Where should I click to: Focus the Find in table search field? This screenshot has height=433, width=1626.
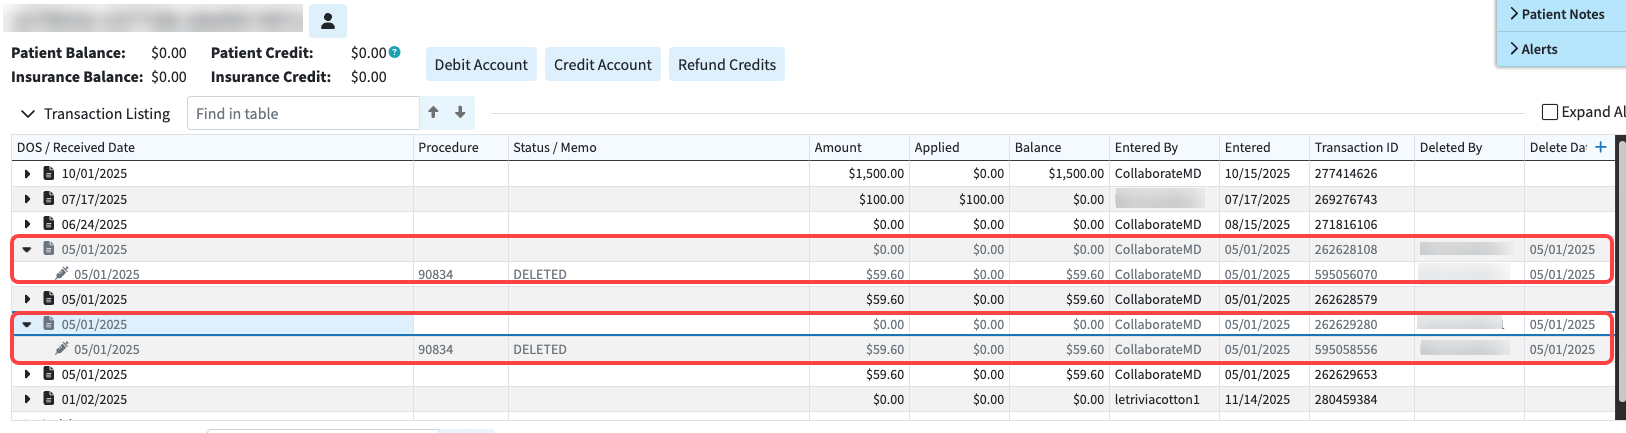tap(302, 113)
